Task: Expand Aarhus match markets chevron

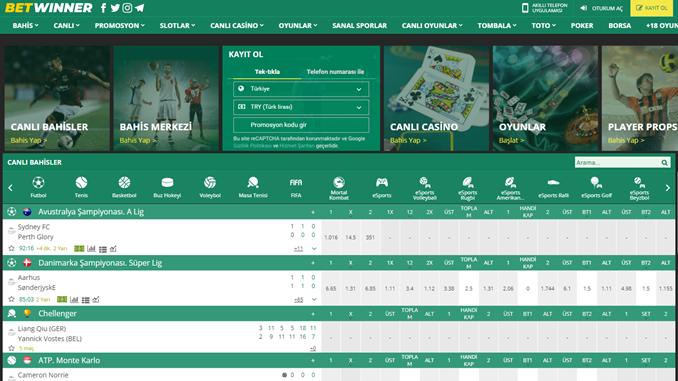Action: point(314,299)
